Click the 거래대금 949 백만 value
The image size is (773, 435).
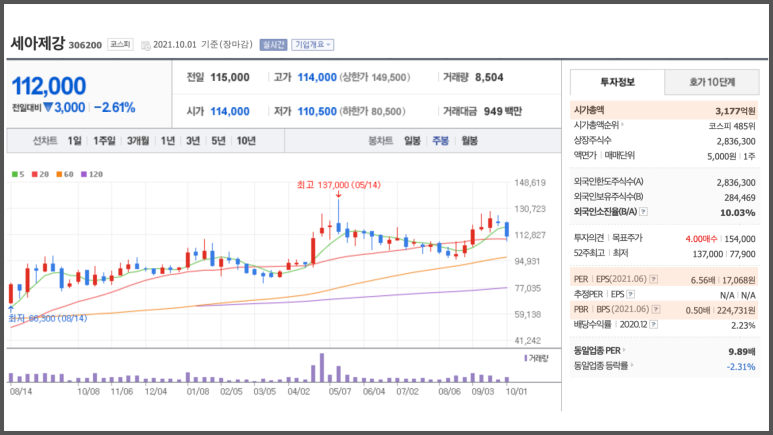(x=502, y=111)
